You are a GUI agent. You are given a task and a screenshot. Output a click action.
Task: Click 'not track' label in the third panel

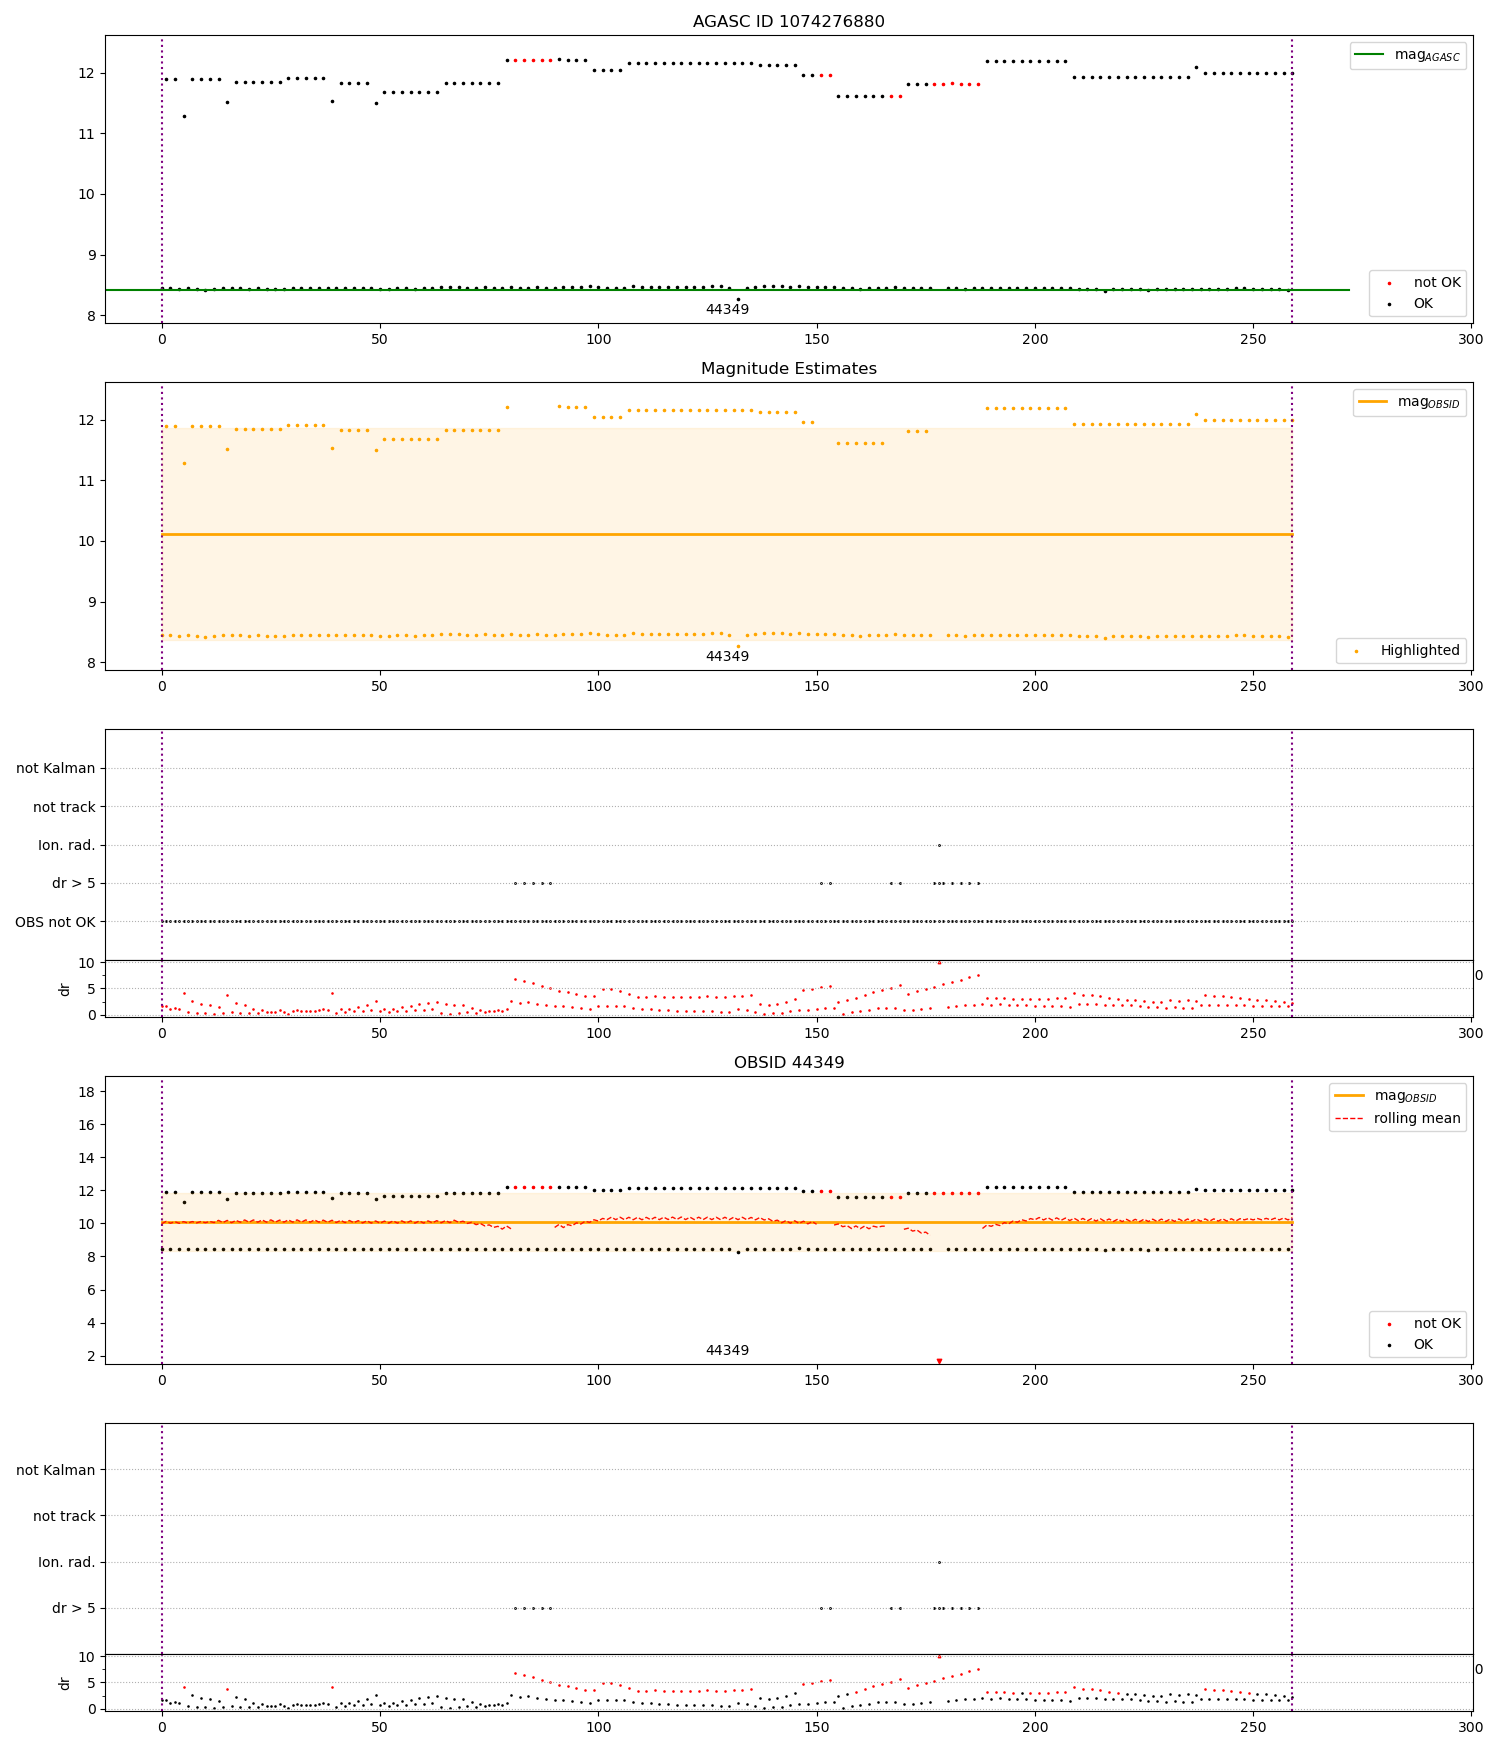tap(64, 808)
